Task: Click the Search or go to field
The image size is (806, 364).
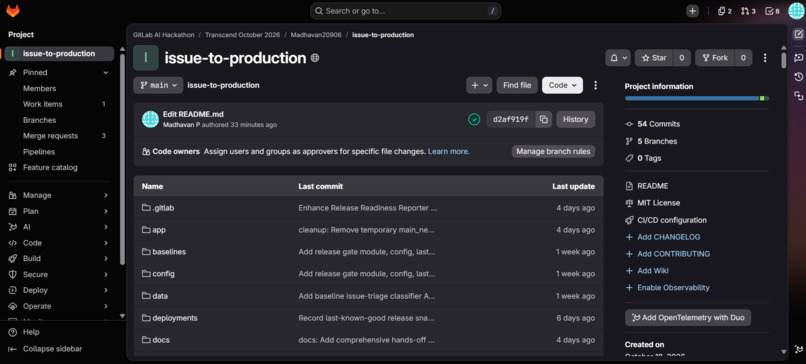Action: pyautogui.click(x=406, y=11)
